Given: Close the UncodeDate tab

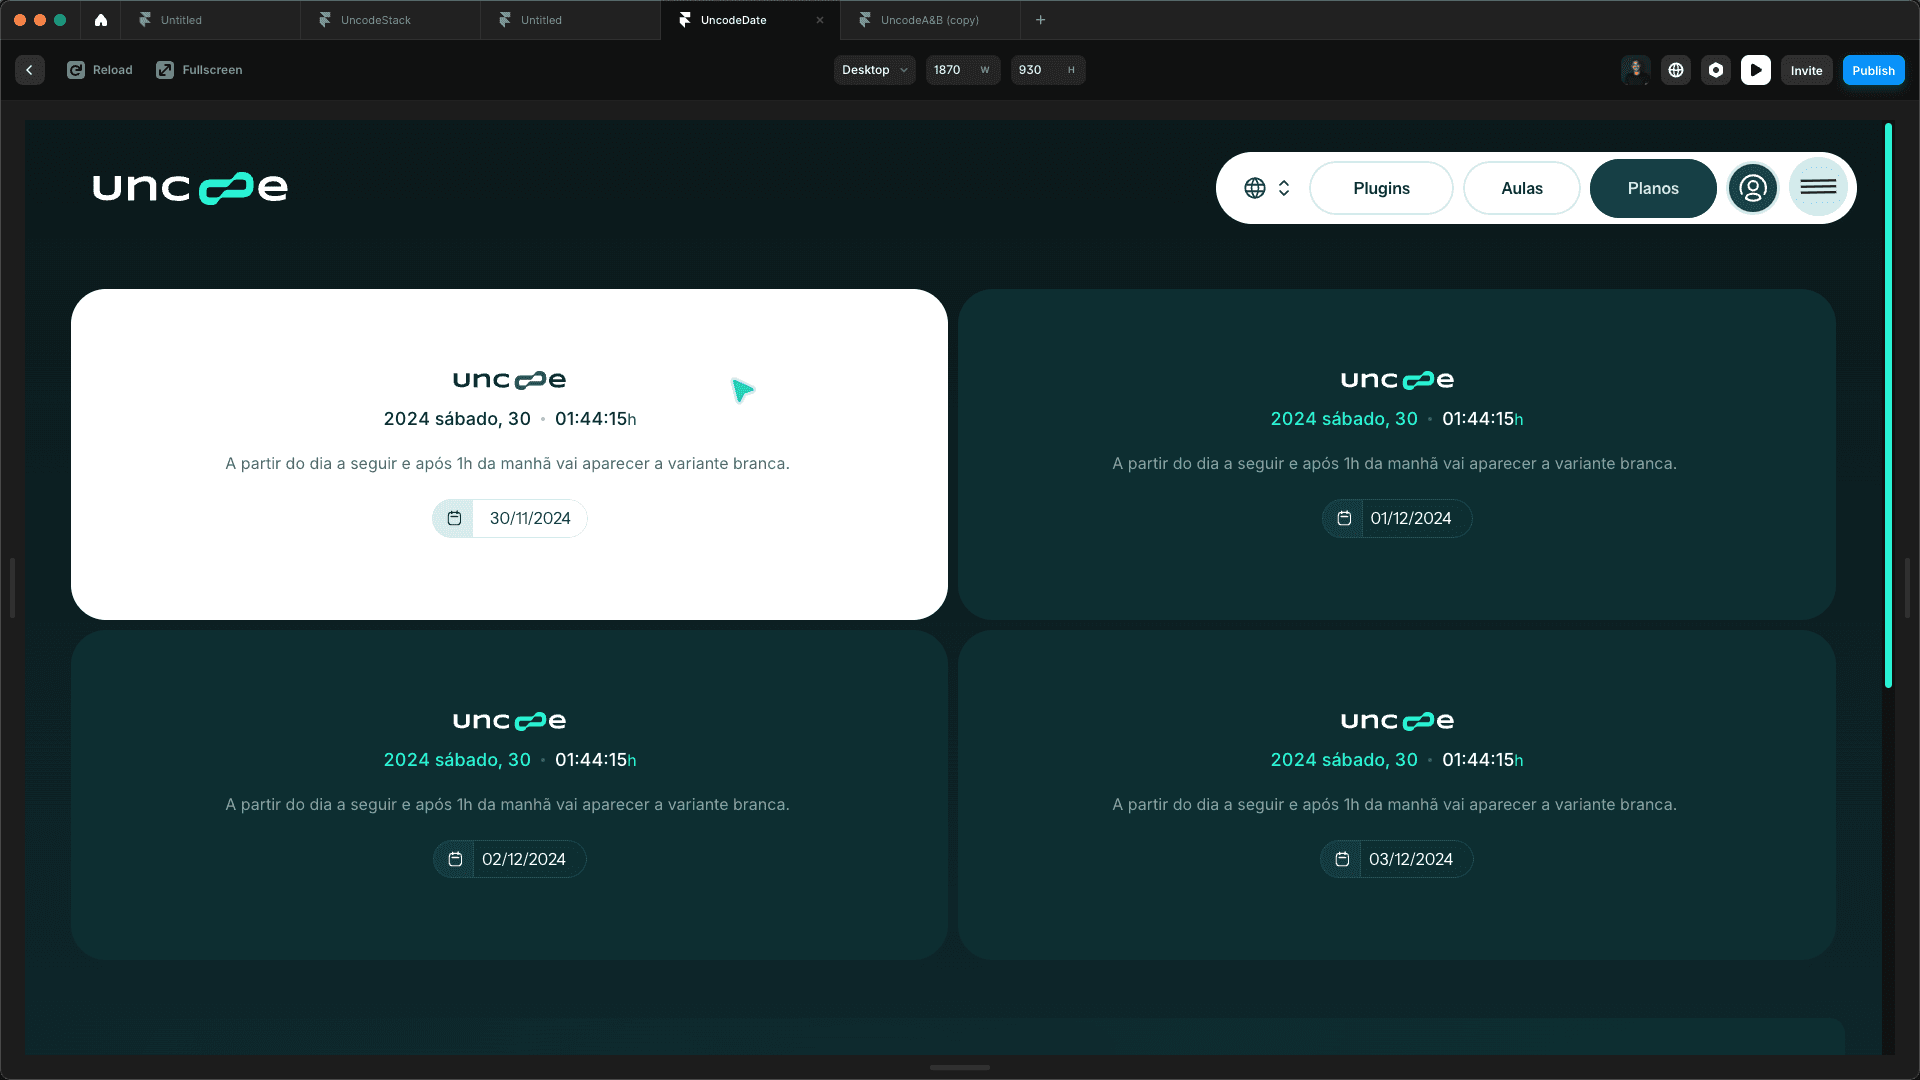Looking at the screenshot, I should point(820,20).
